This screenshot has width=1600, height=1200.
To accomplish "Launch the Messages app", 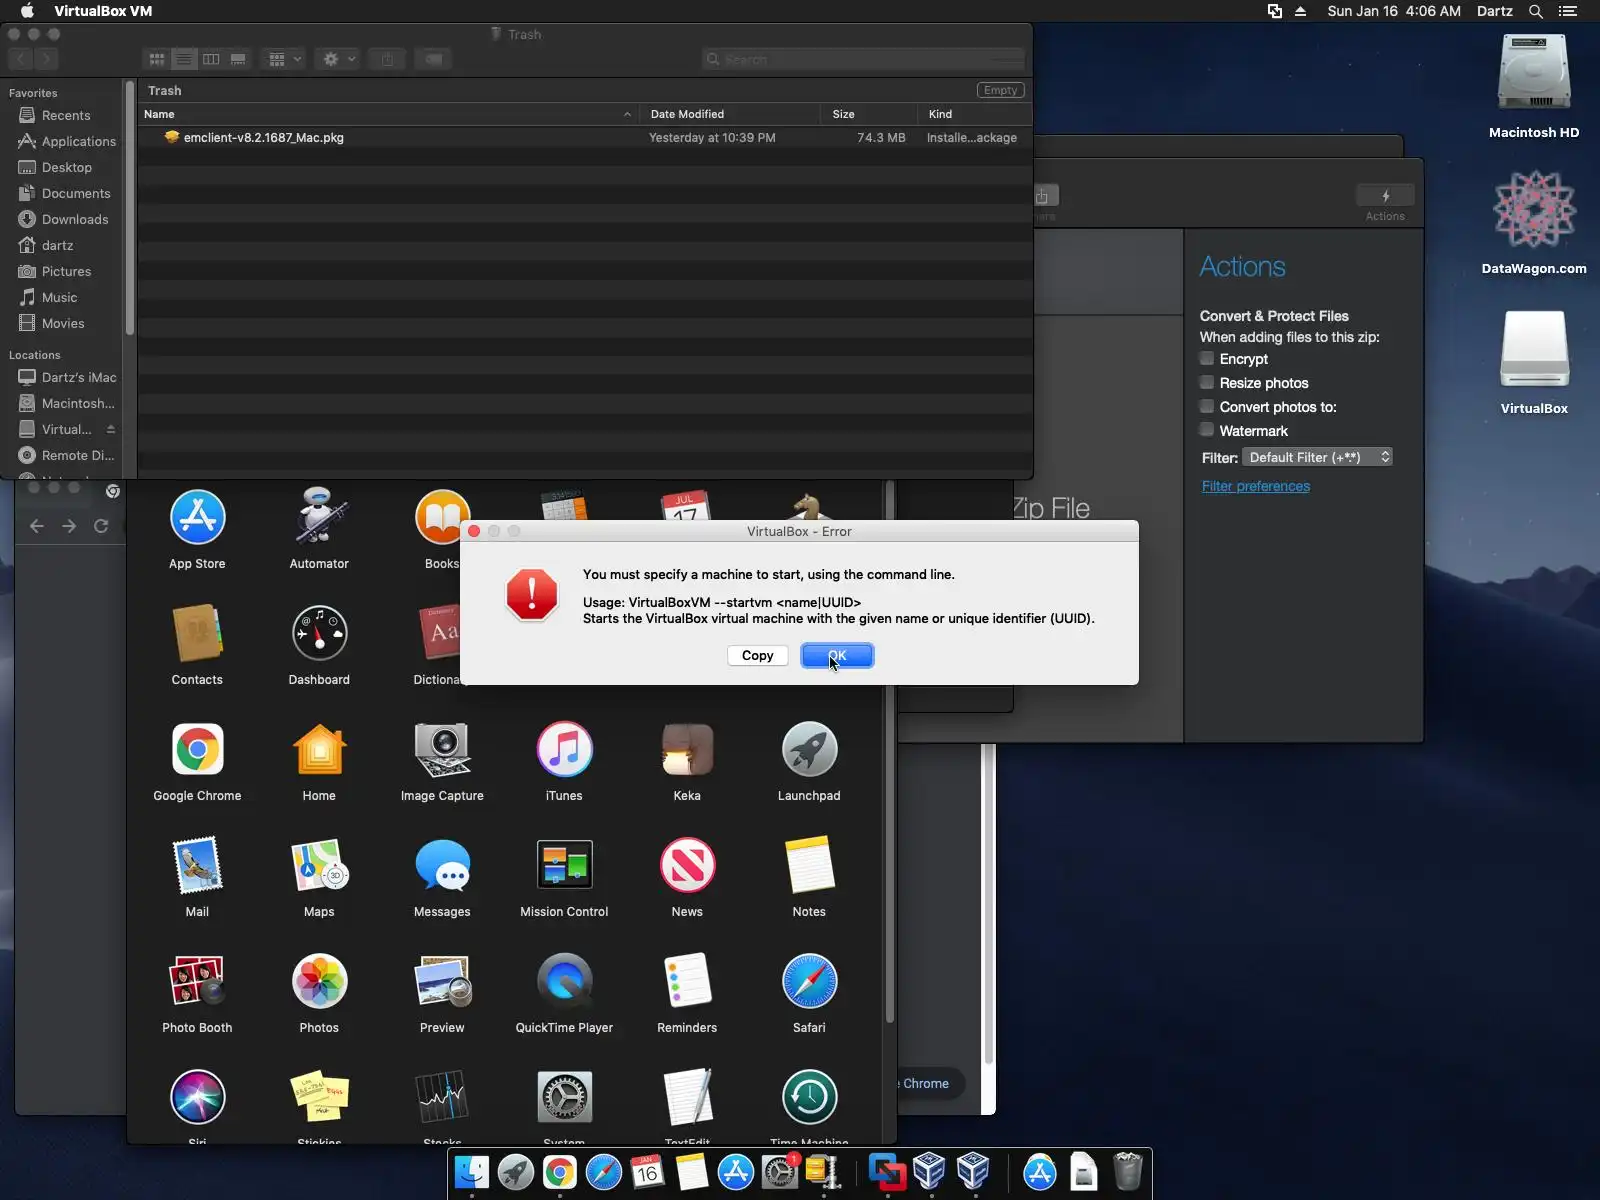I will pyautogui.click(x=442, y=866).
